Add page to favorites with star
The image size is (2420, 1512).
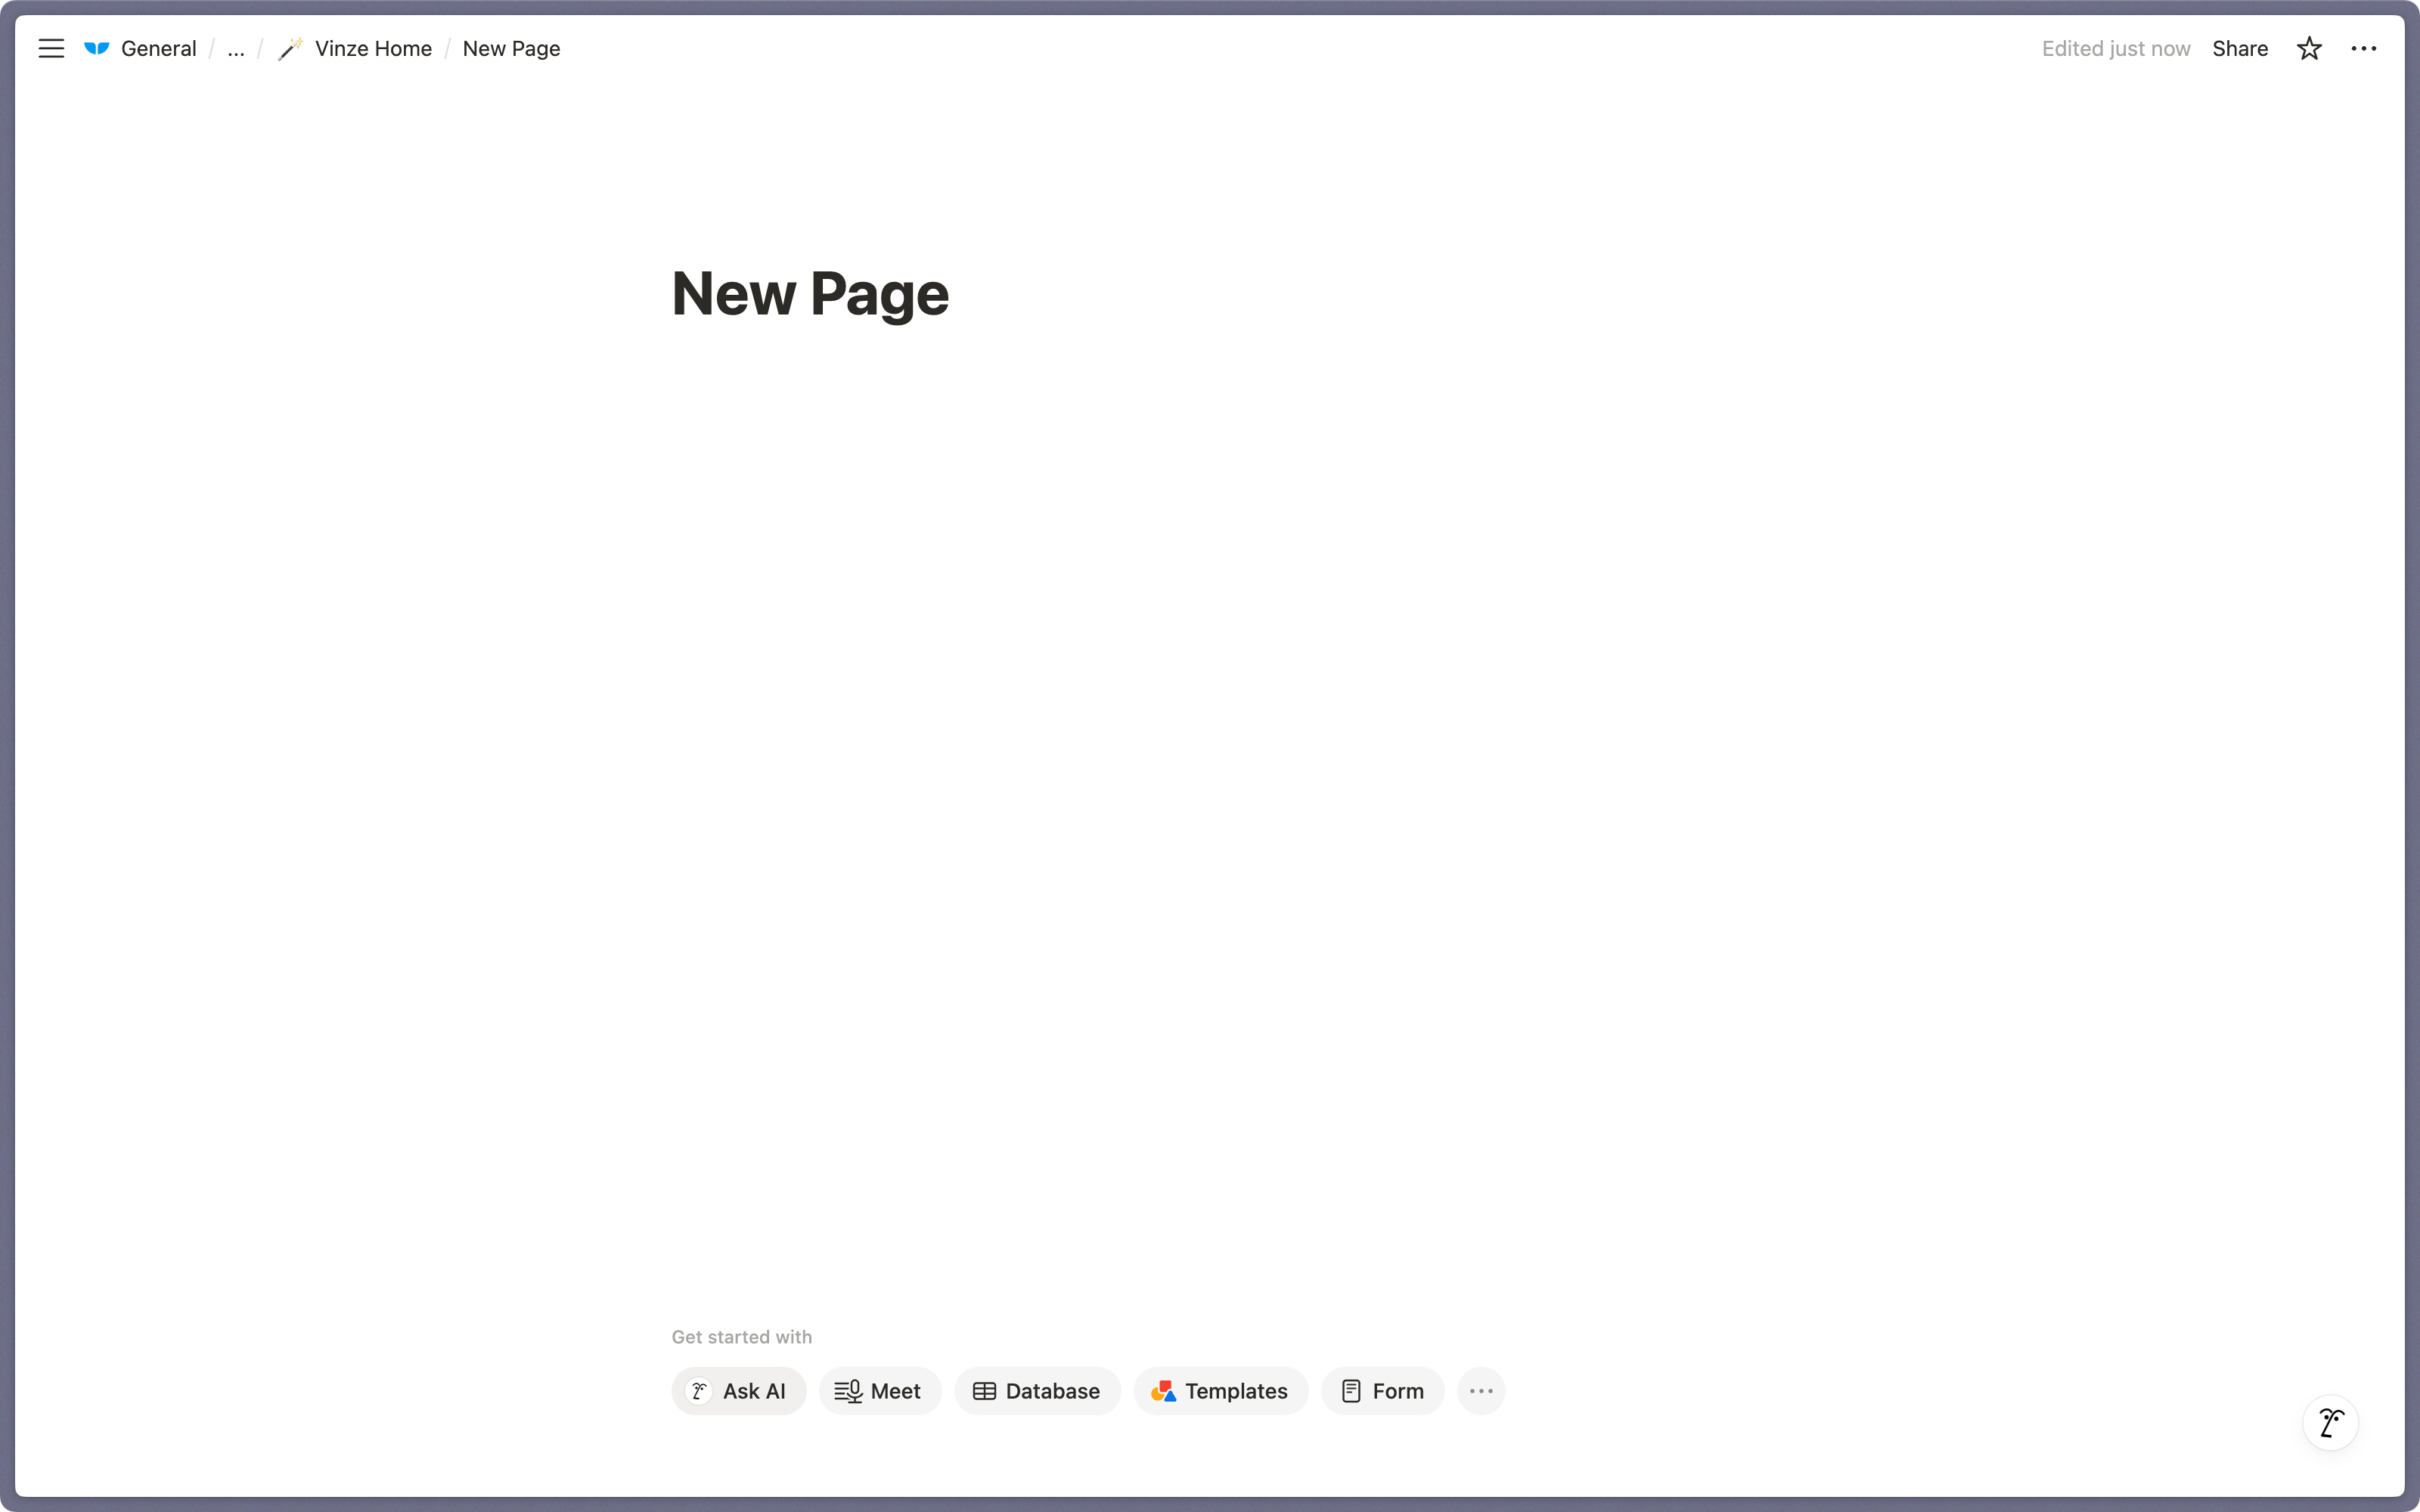click(x=2308, y=48)
